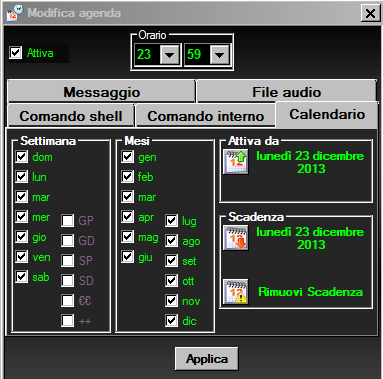Enable the GD checkbox
Viewport: 383px width, 379px height.
point(68,240)
